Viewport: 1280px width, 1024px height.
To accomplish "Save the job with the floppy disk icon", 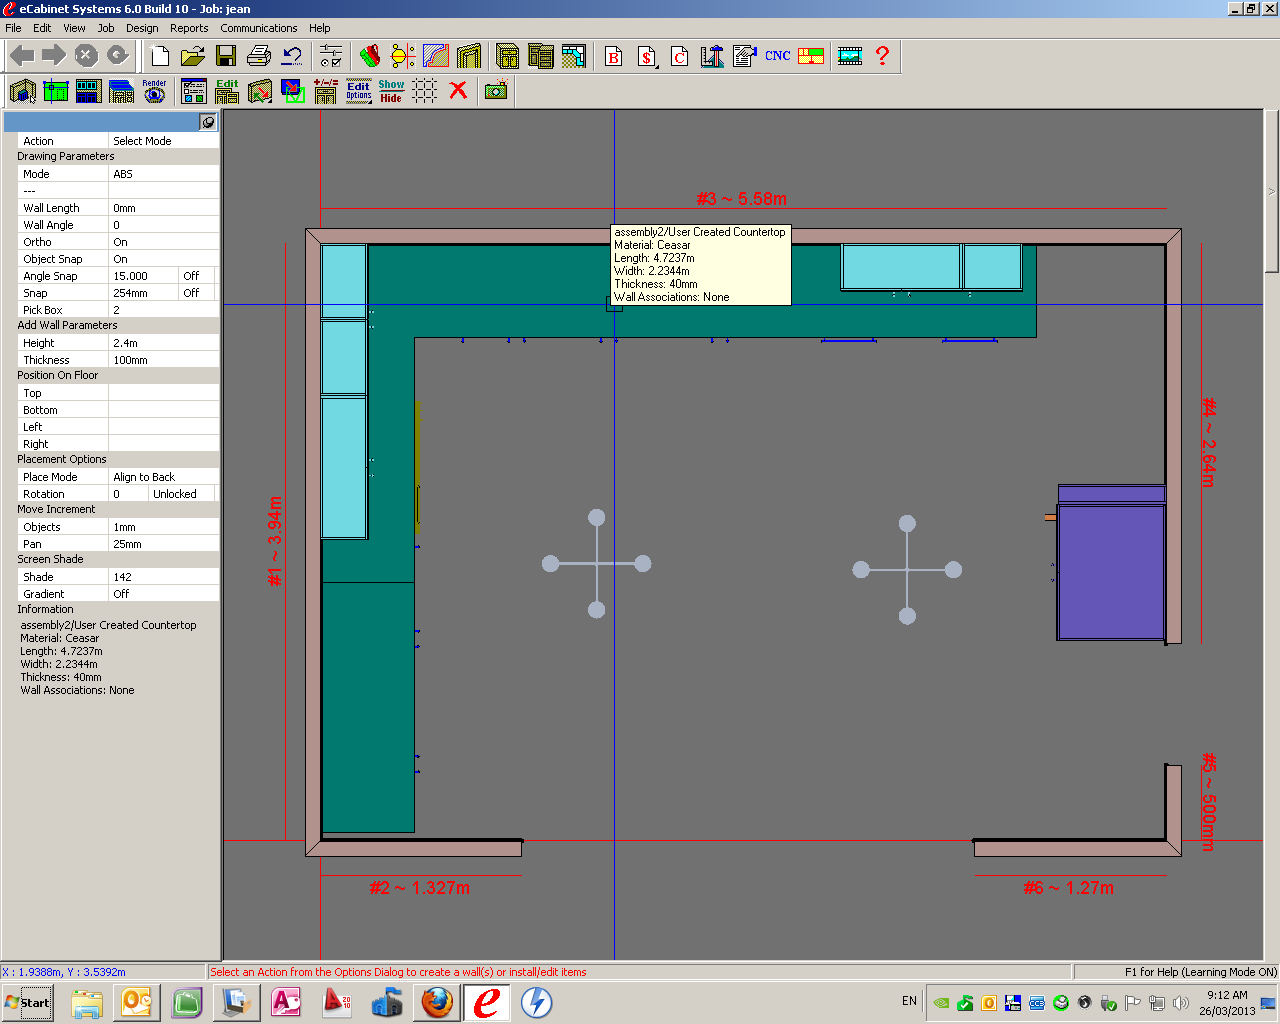I will [x=226, y=56].
